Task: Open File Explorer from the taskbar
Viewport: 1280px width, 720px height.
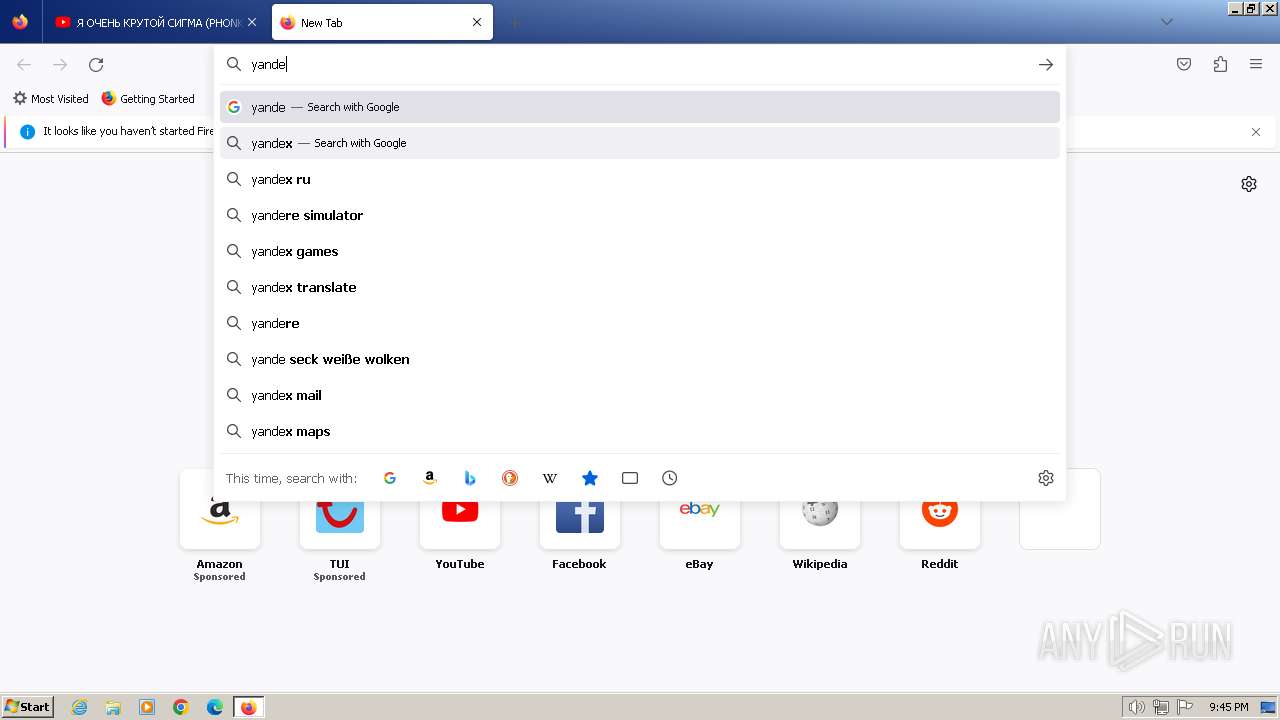Action: coord(113,707)
